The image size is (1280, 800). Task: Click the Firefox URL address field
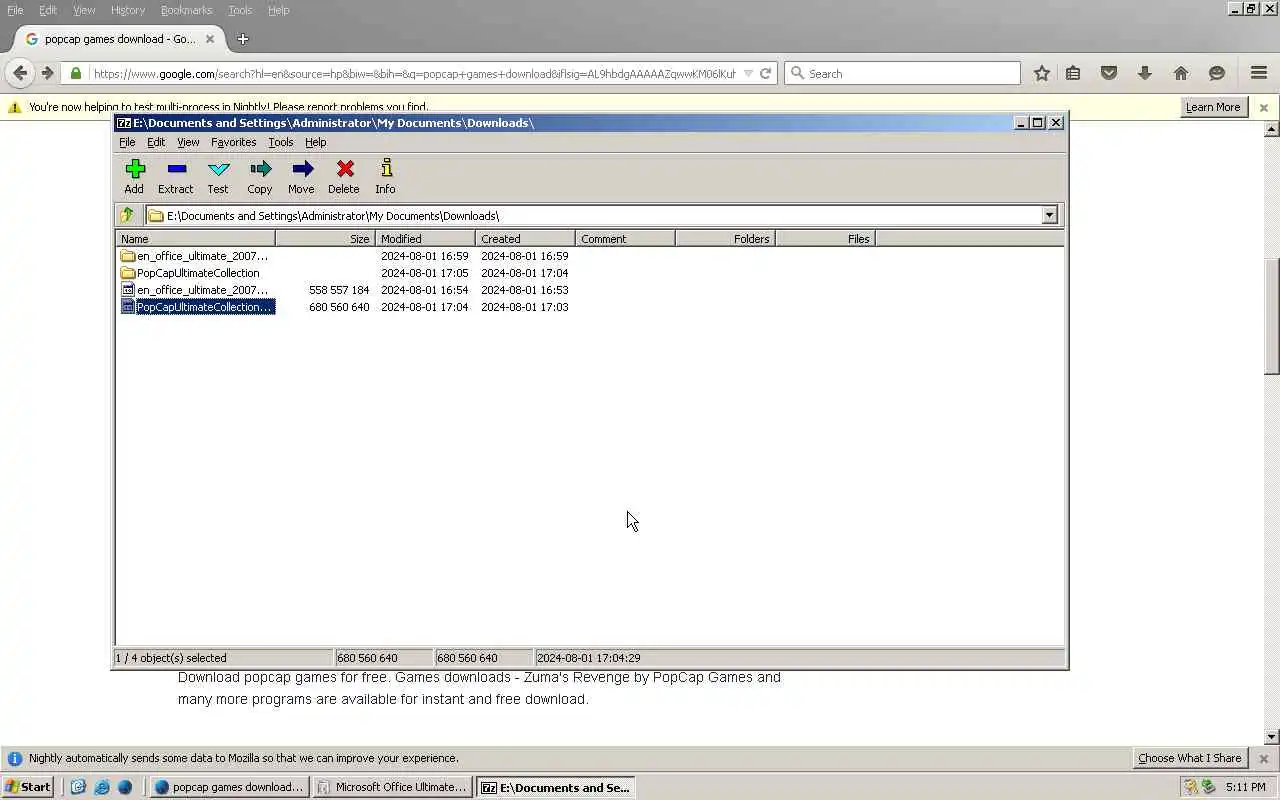(x=414, y=73)
